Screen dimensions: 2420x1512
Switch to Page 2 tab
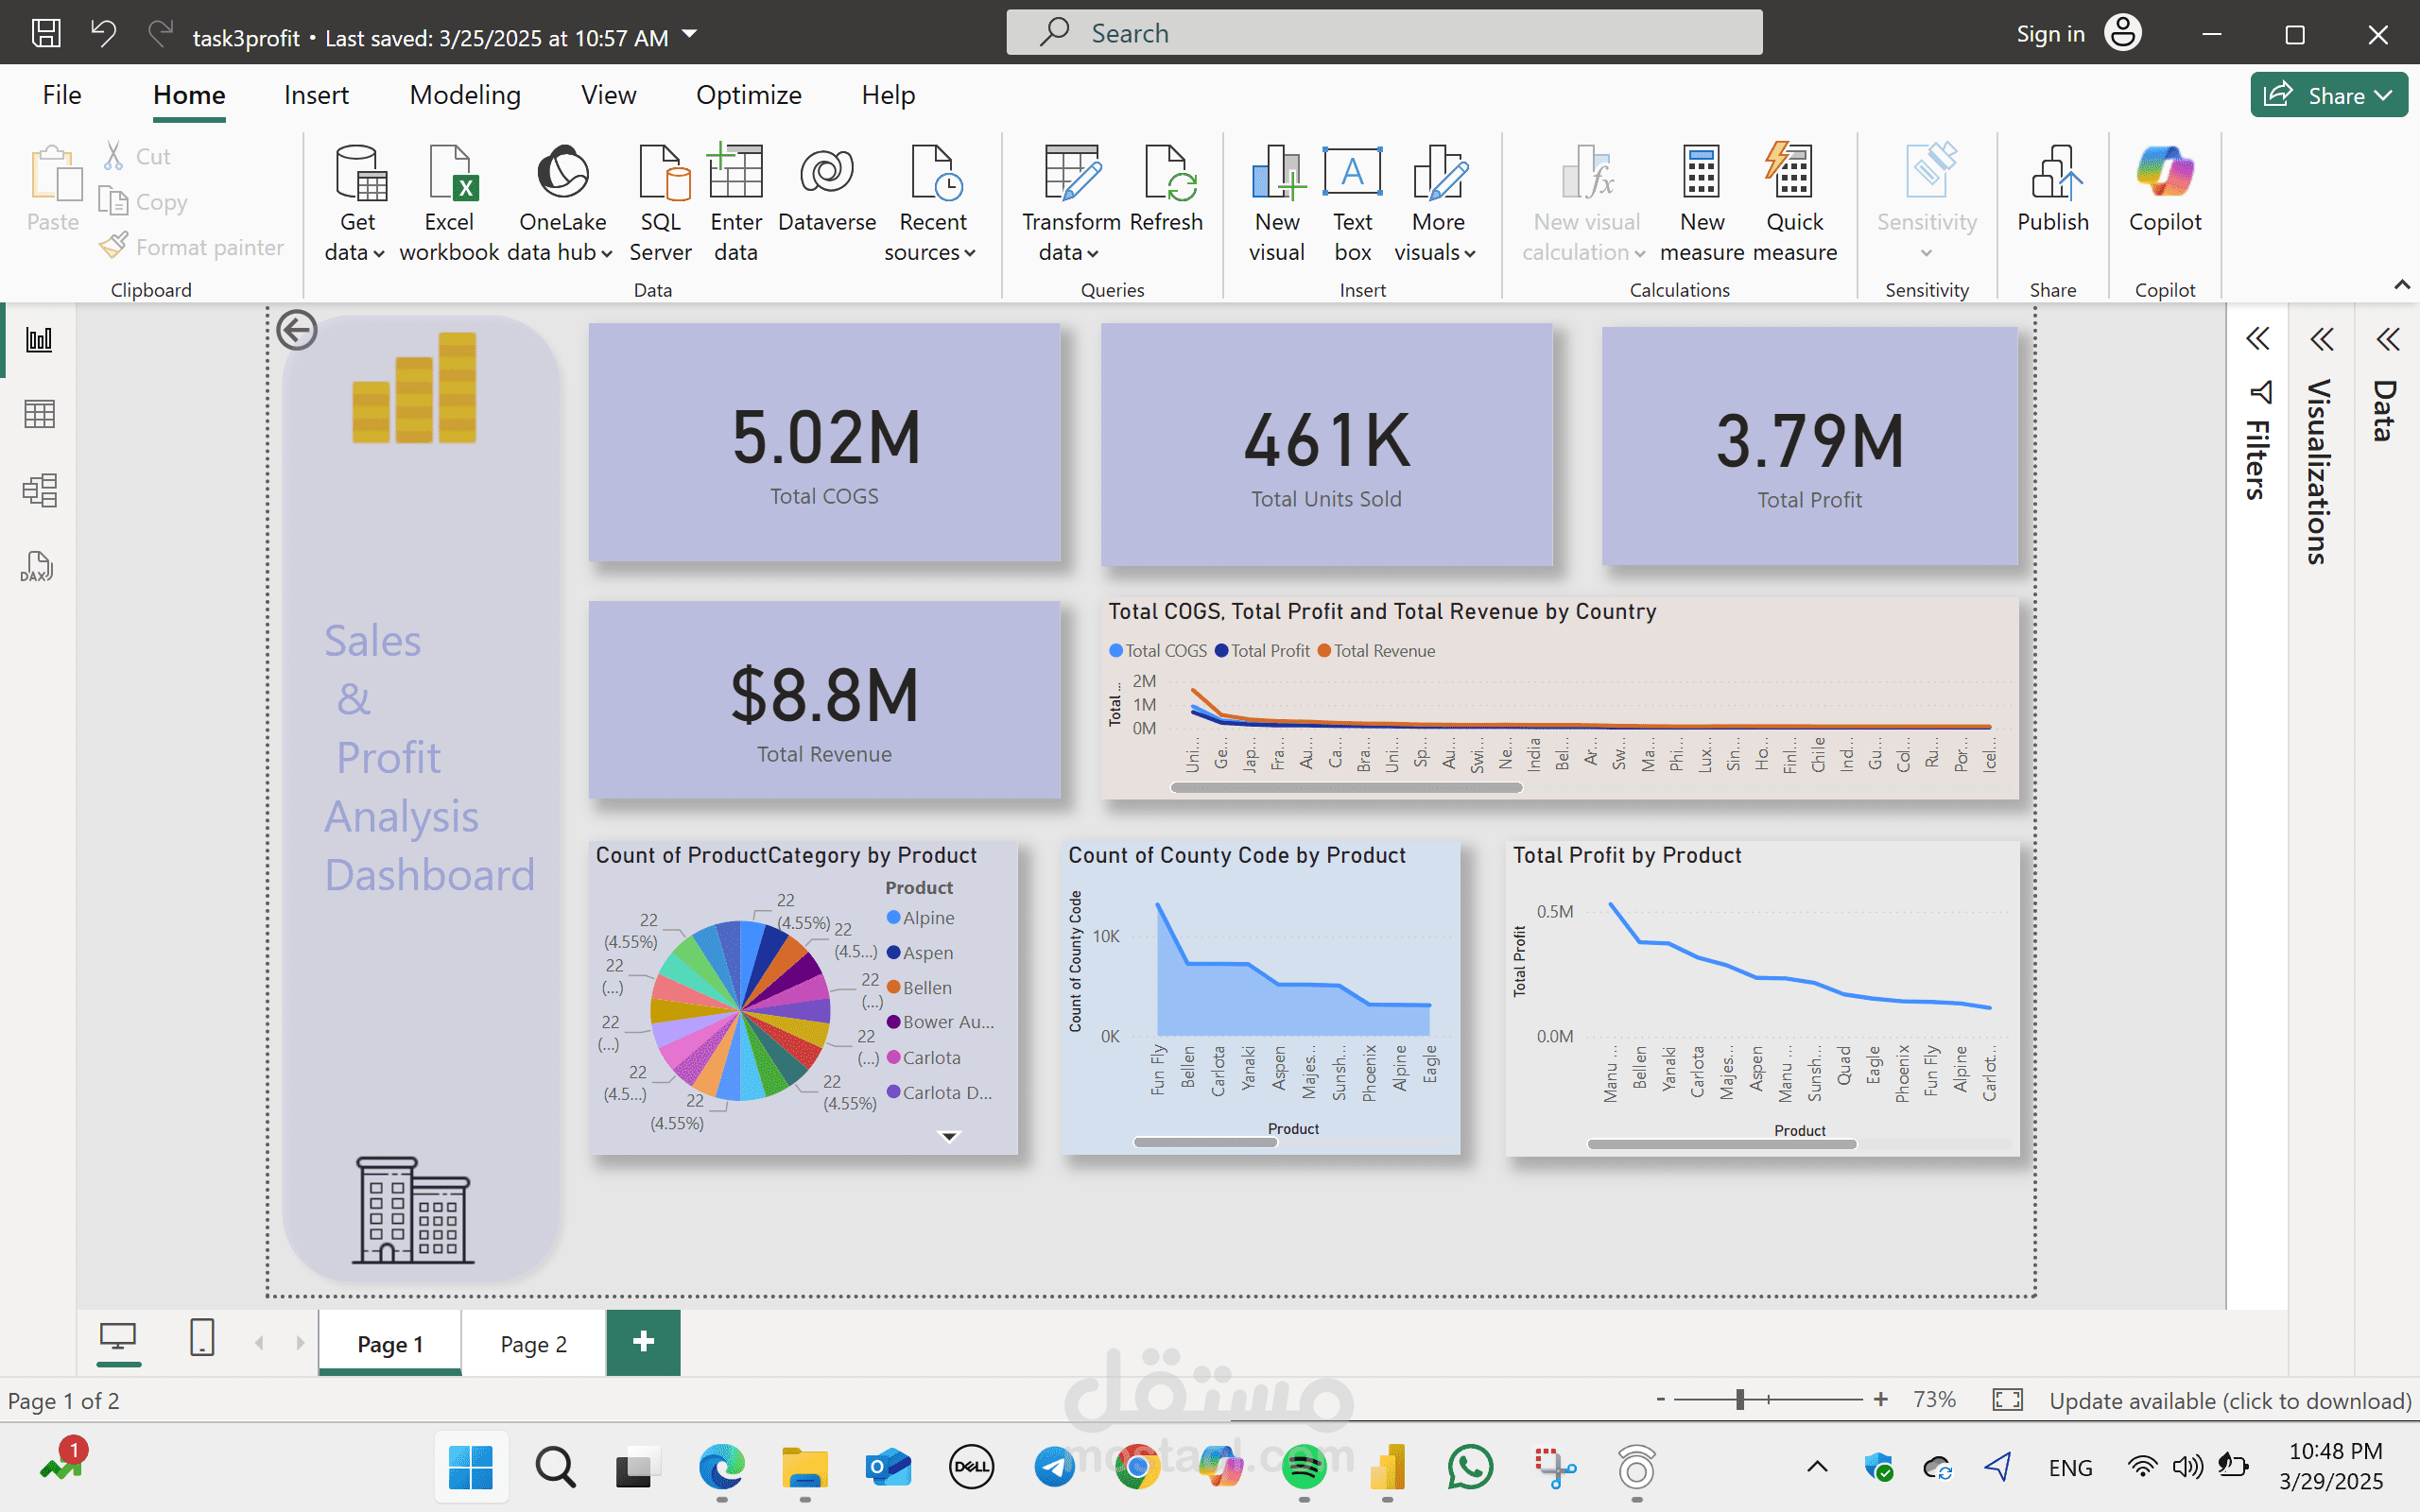point(533,1344)
